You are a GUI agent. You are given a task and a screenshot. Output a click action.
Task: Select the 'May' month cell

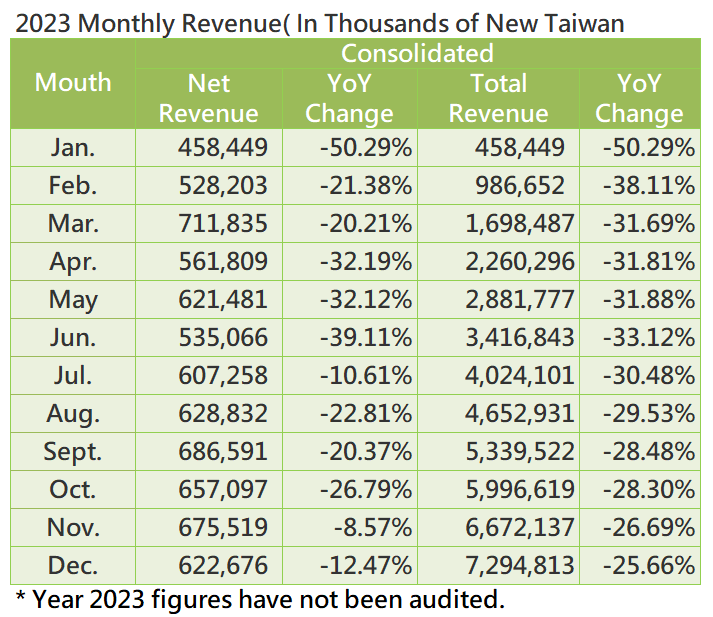[x=73, y=300]
